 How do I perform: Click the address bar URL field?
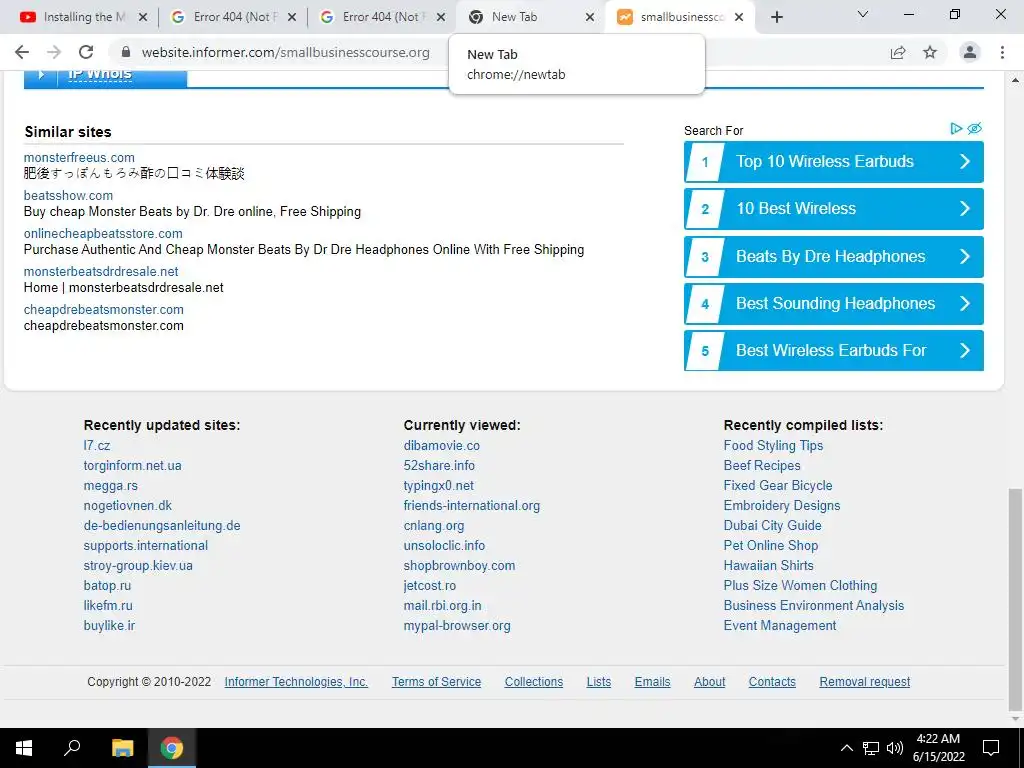pos(285,52)
